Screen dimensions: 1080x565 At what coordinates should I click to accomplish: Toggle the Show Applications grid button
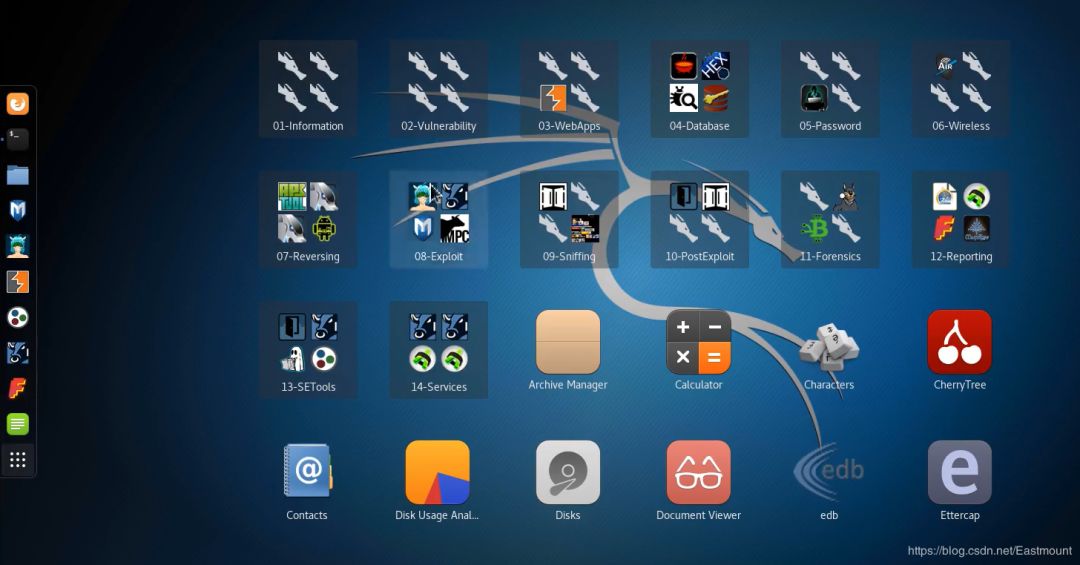click(18, 460)
